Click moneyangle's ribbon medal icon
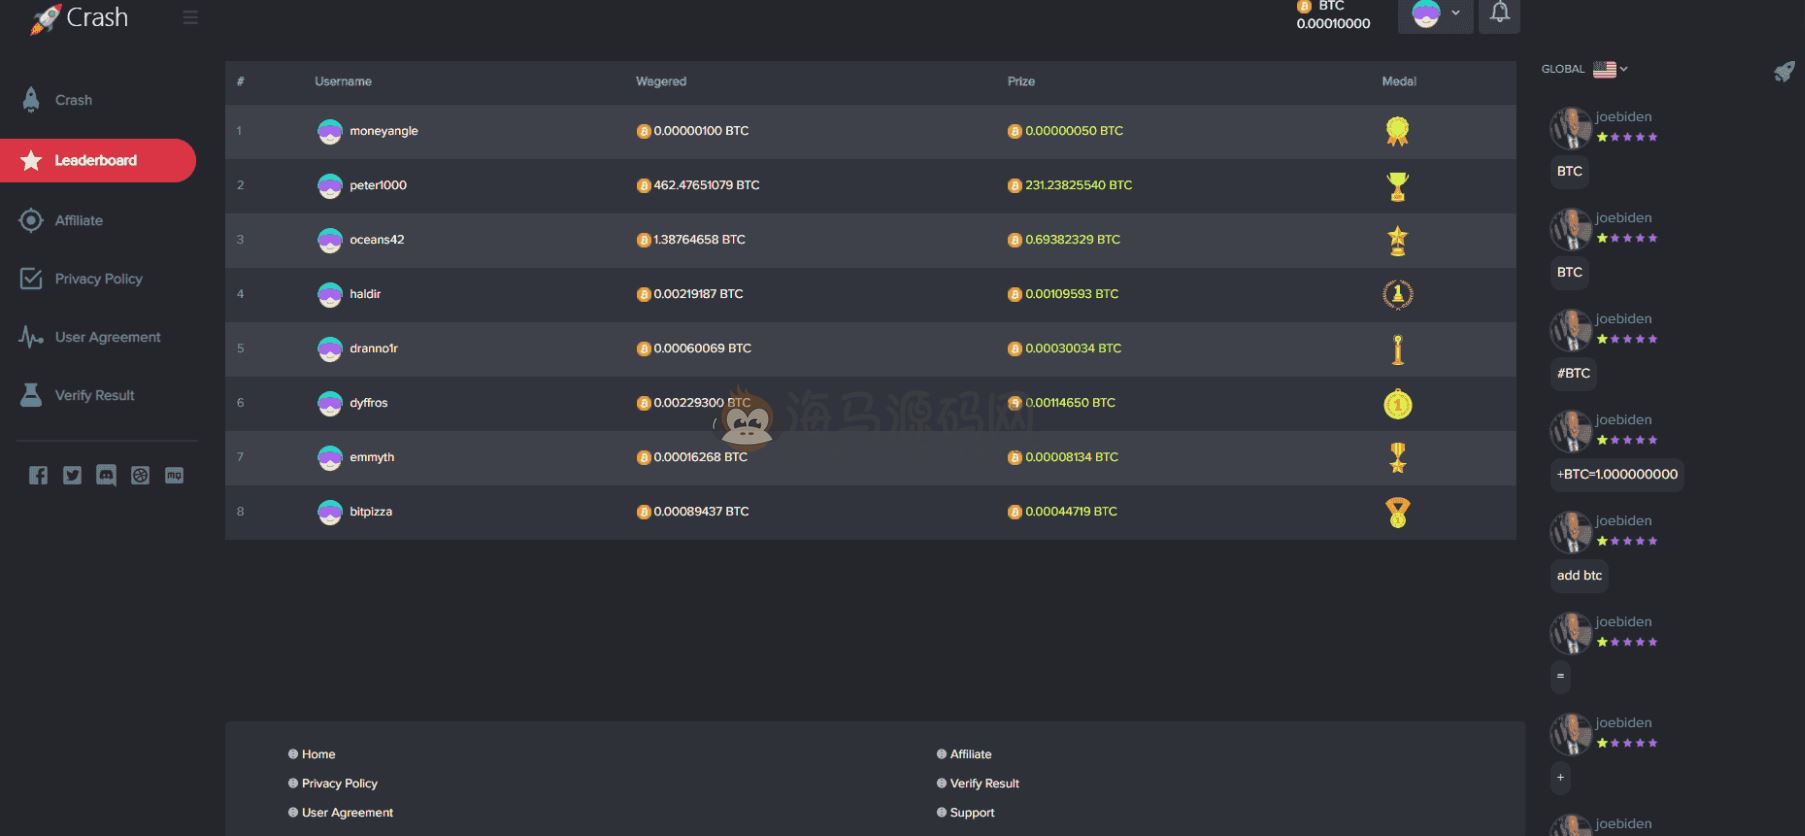The image size is (1805, 836). pyautogui.click(x=1397, y=131)
